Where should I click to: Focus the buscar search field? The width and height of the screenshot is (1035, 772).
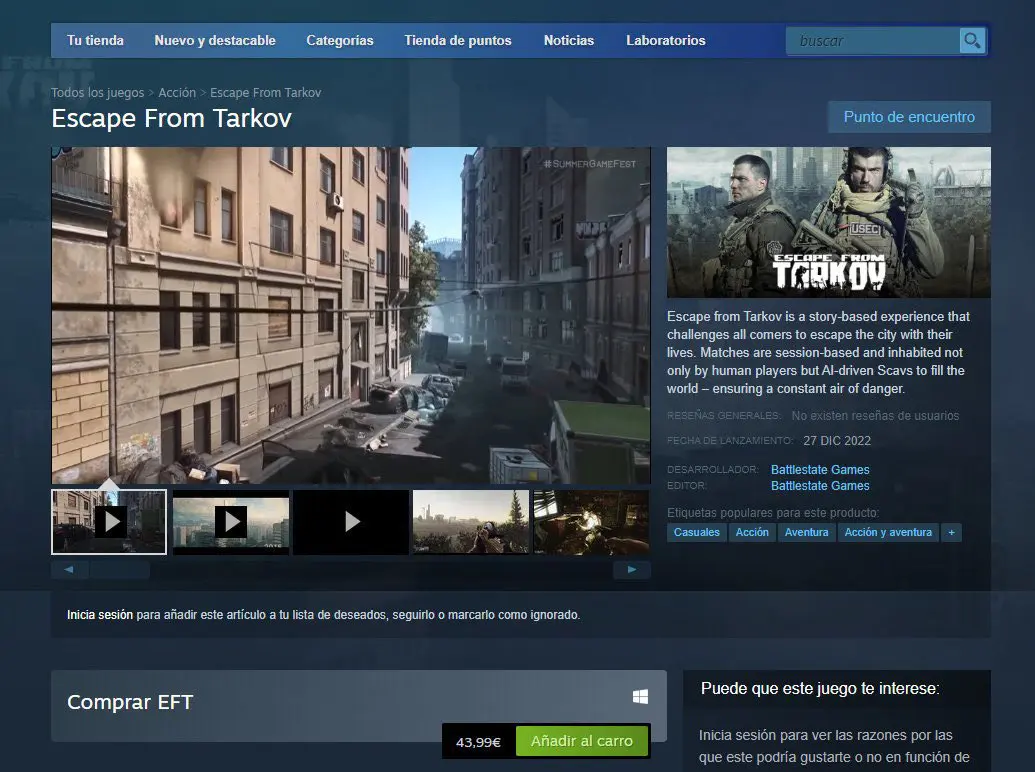pos(873,41)
